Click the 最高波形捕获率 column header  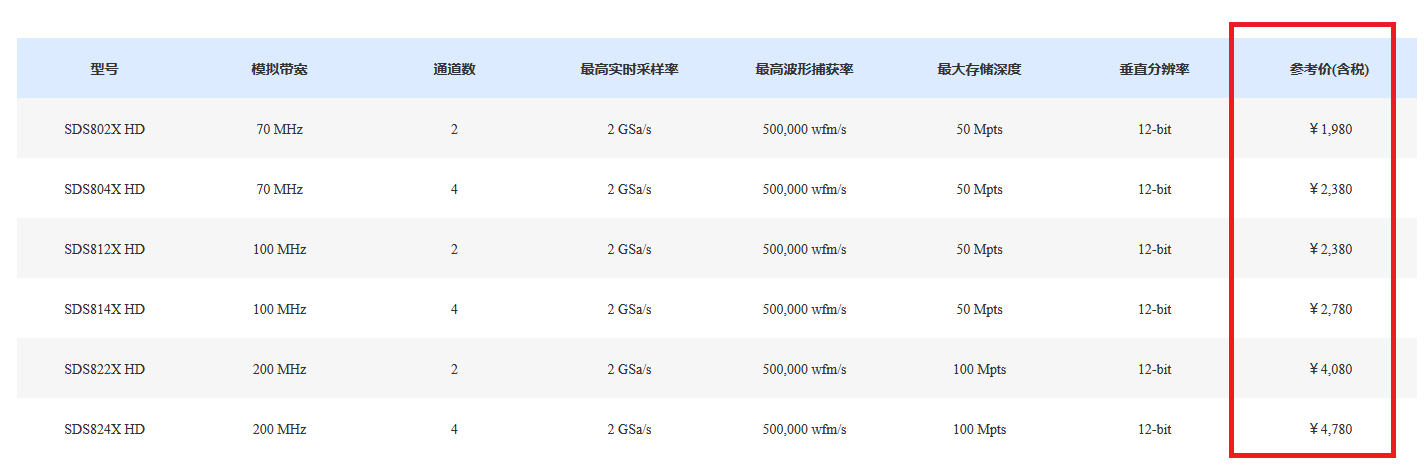[x=804, y=69]
